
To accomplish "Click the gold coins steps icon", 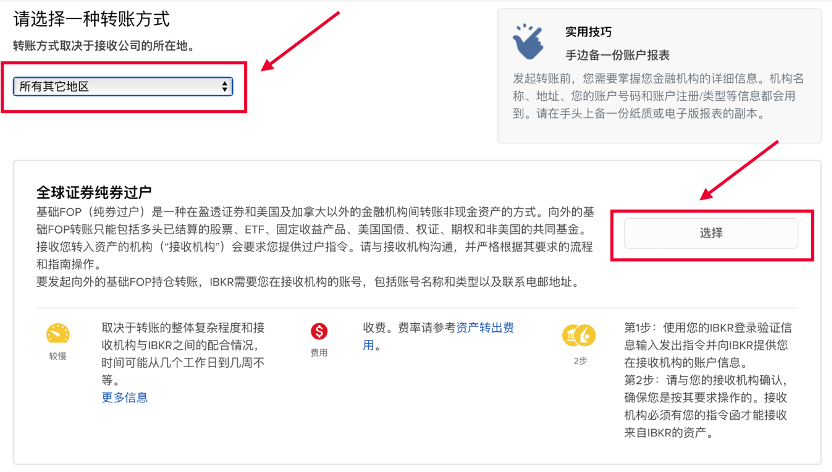I will pyautogui.click(x=579, y=335).
